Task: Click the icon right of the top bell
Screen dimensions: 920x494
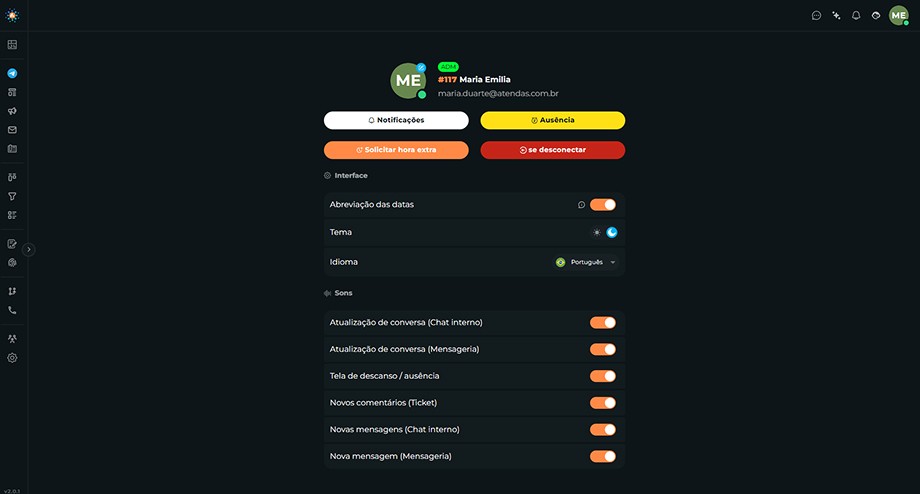Action: (x=876, y=16)
